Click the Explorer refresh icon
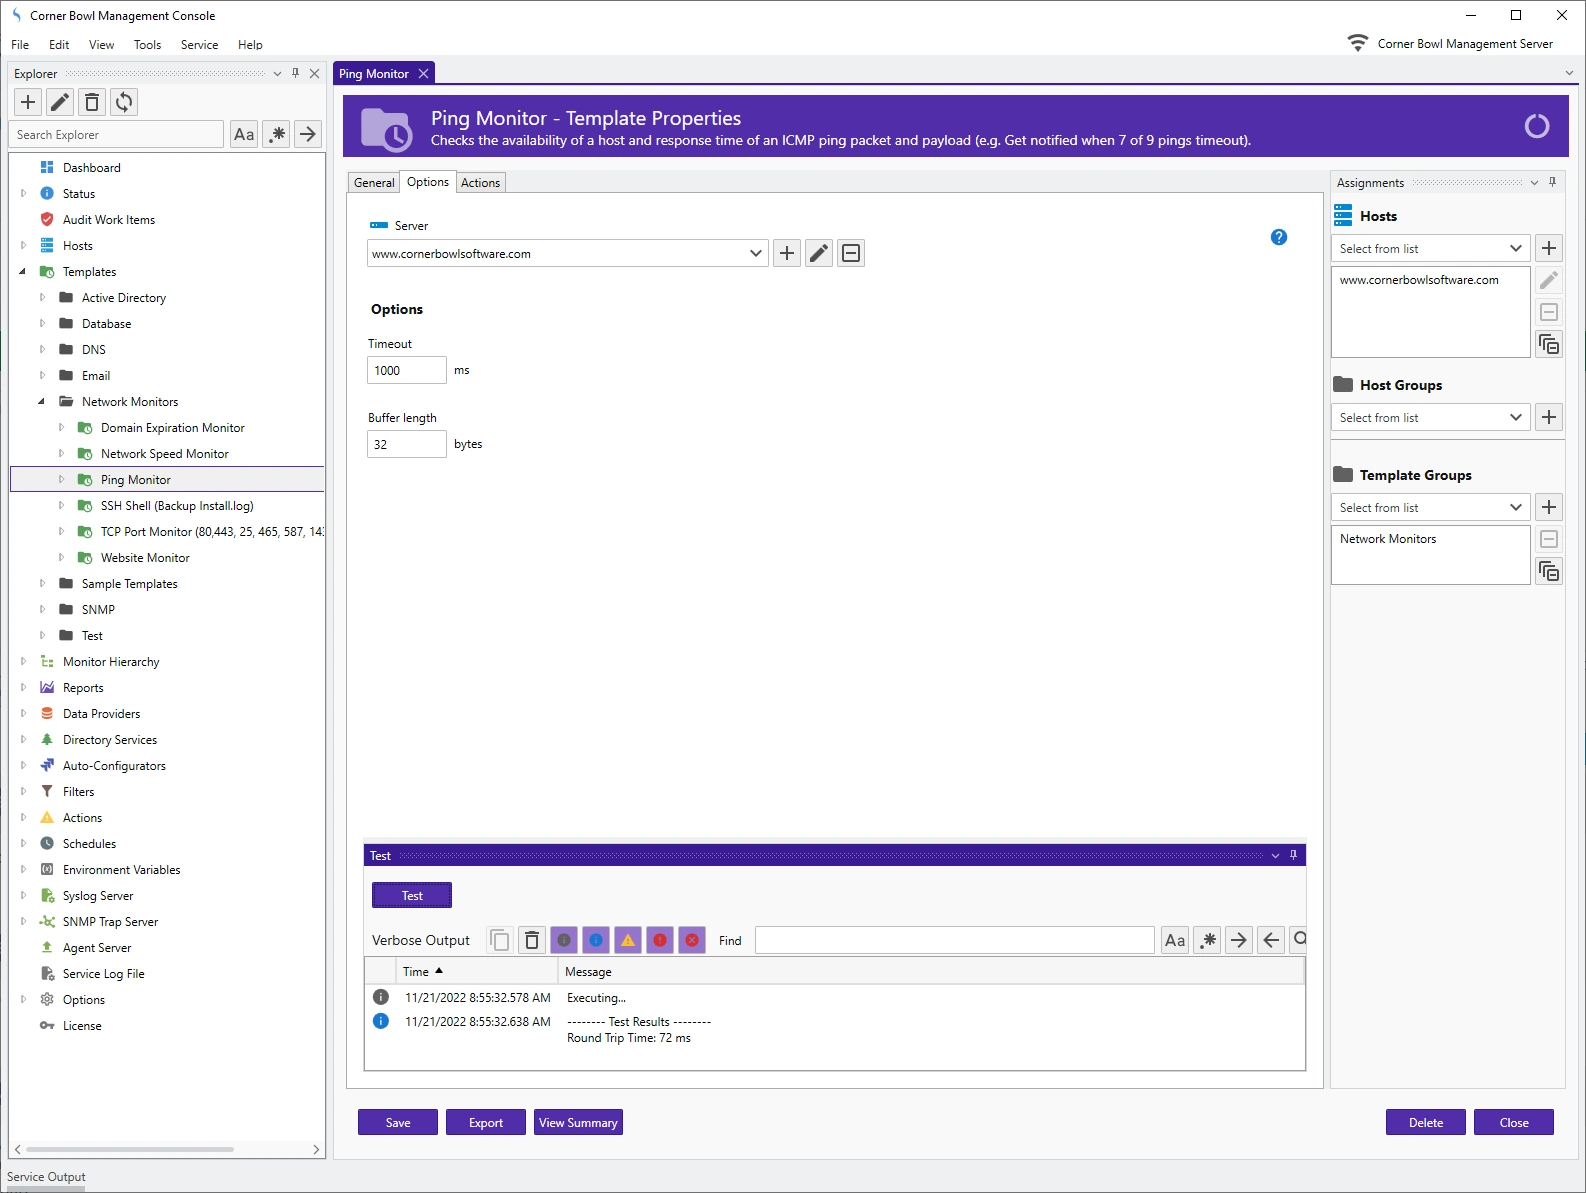Screen dimensions: 1586x1193 (124, 102)
